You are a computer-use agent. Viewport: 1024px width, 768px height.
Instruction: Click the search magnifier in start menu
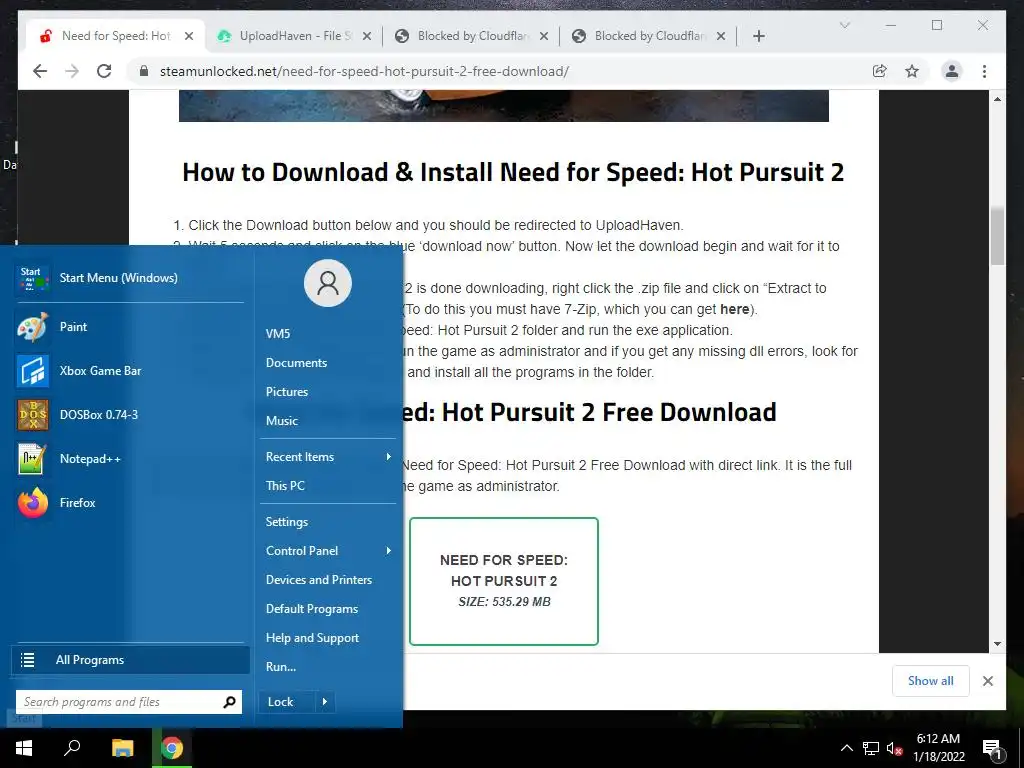[229, 702]
